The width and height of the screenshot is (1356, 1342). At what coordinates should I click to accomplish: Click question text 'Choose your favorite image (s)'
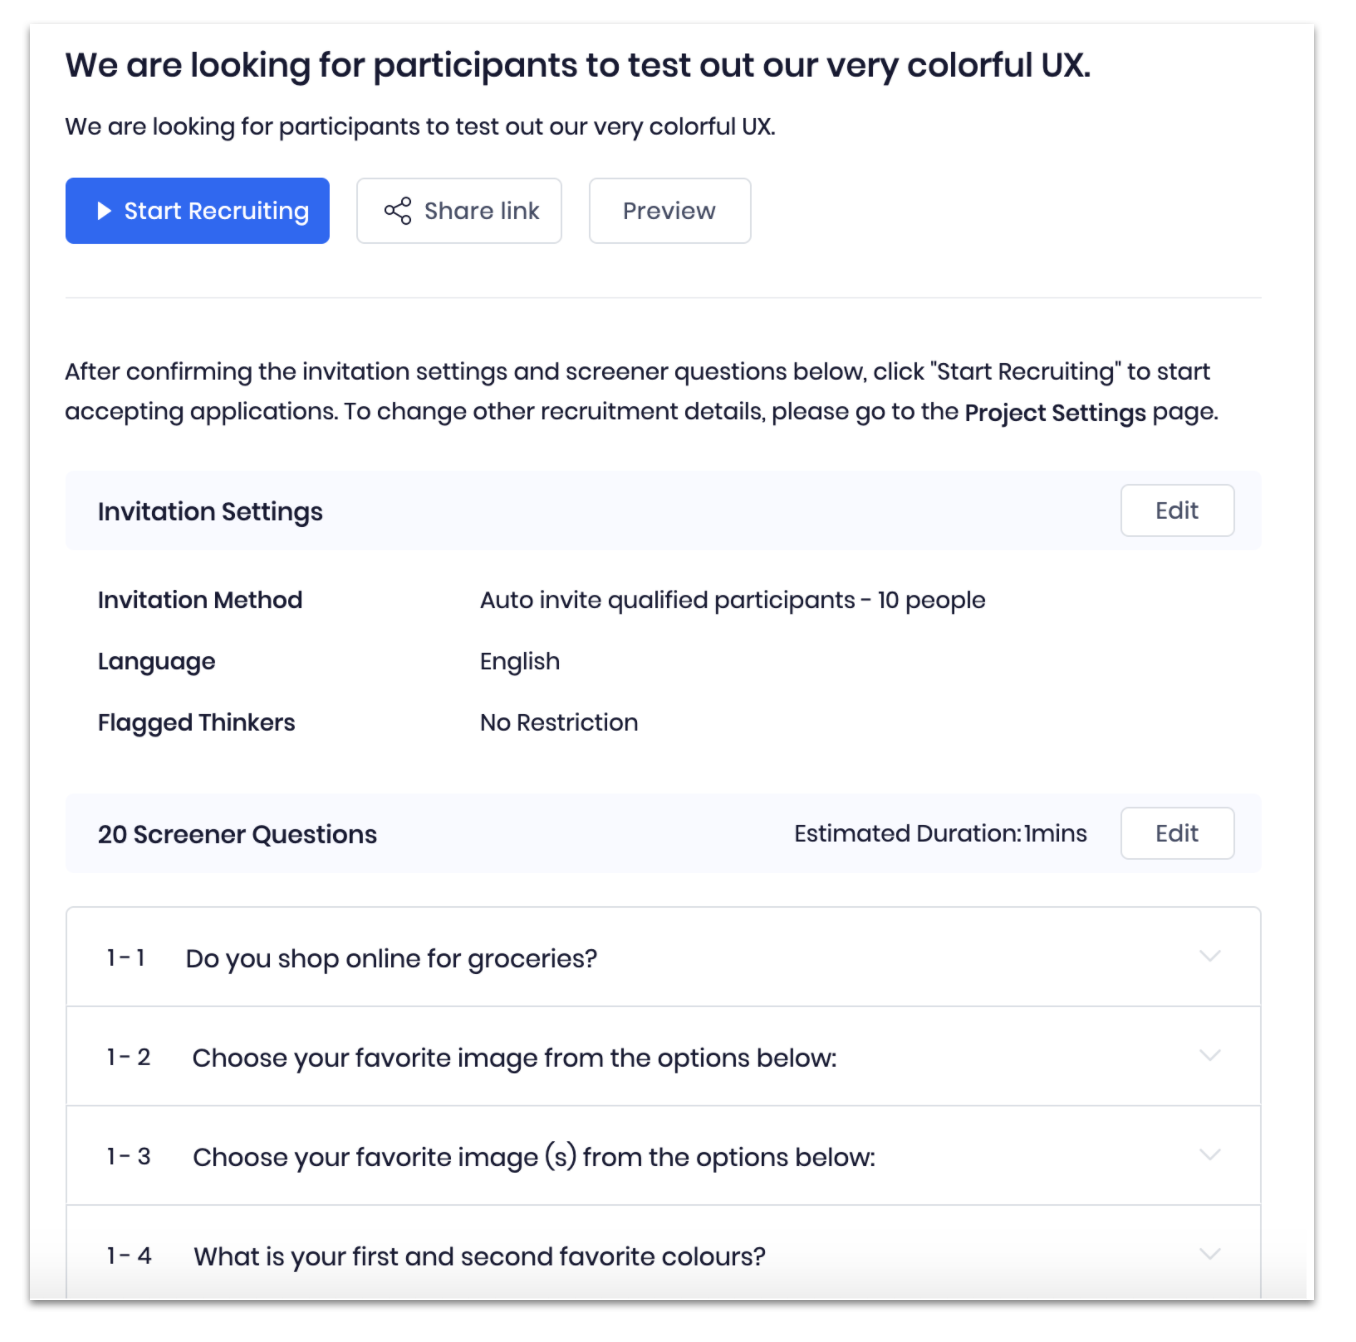(533, 1157)
